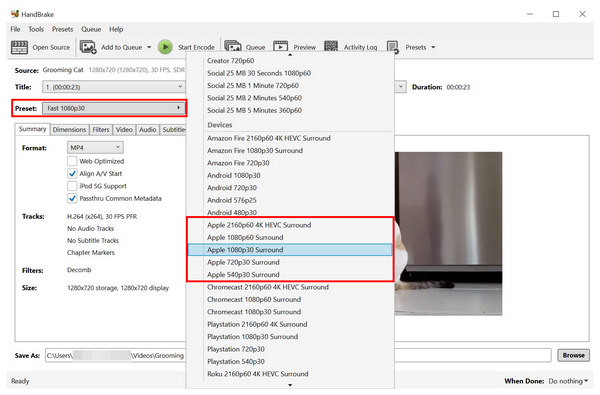This screenshot has width=600, height=395.
Task: Click the Preview icon in toolbar
Action: 280,47
